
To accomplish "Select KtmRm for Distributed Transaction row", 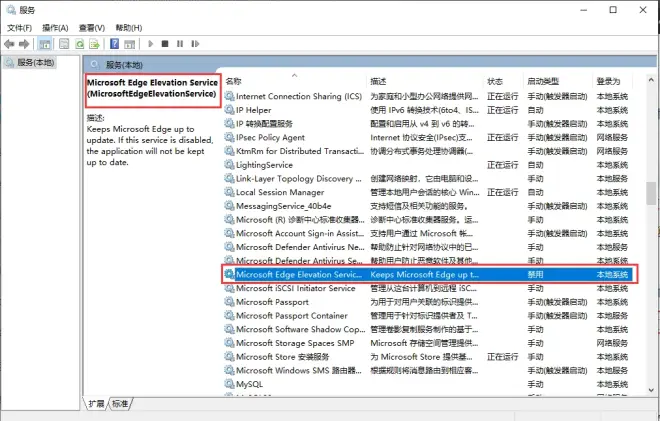I will (427, 151).
